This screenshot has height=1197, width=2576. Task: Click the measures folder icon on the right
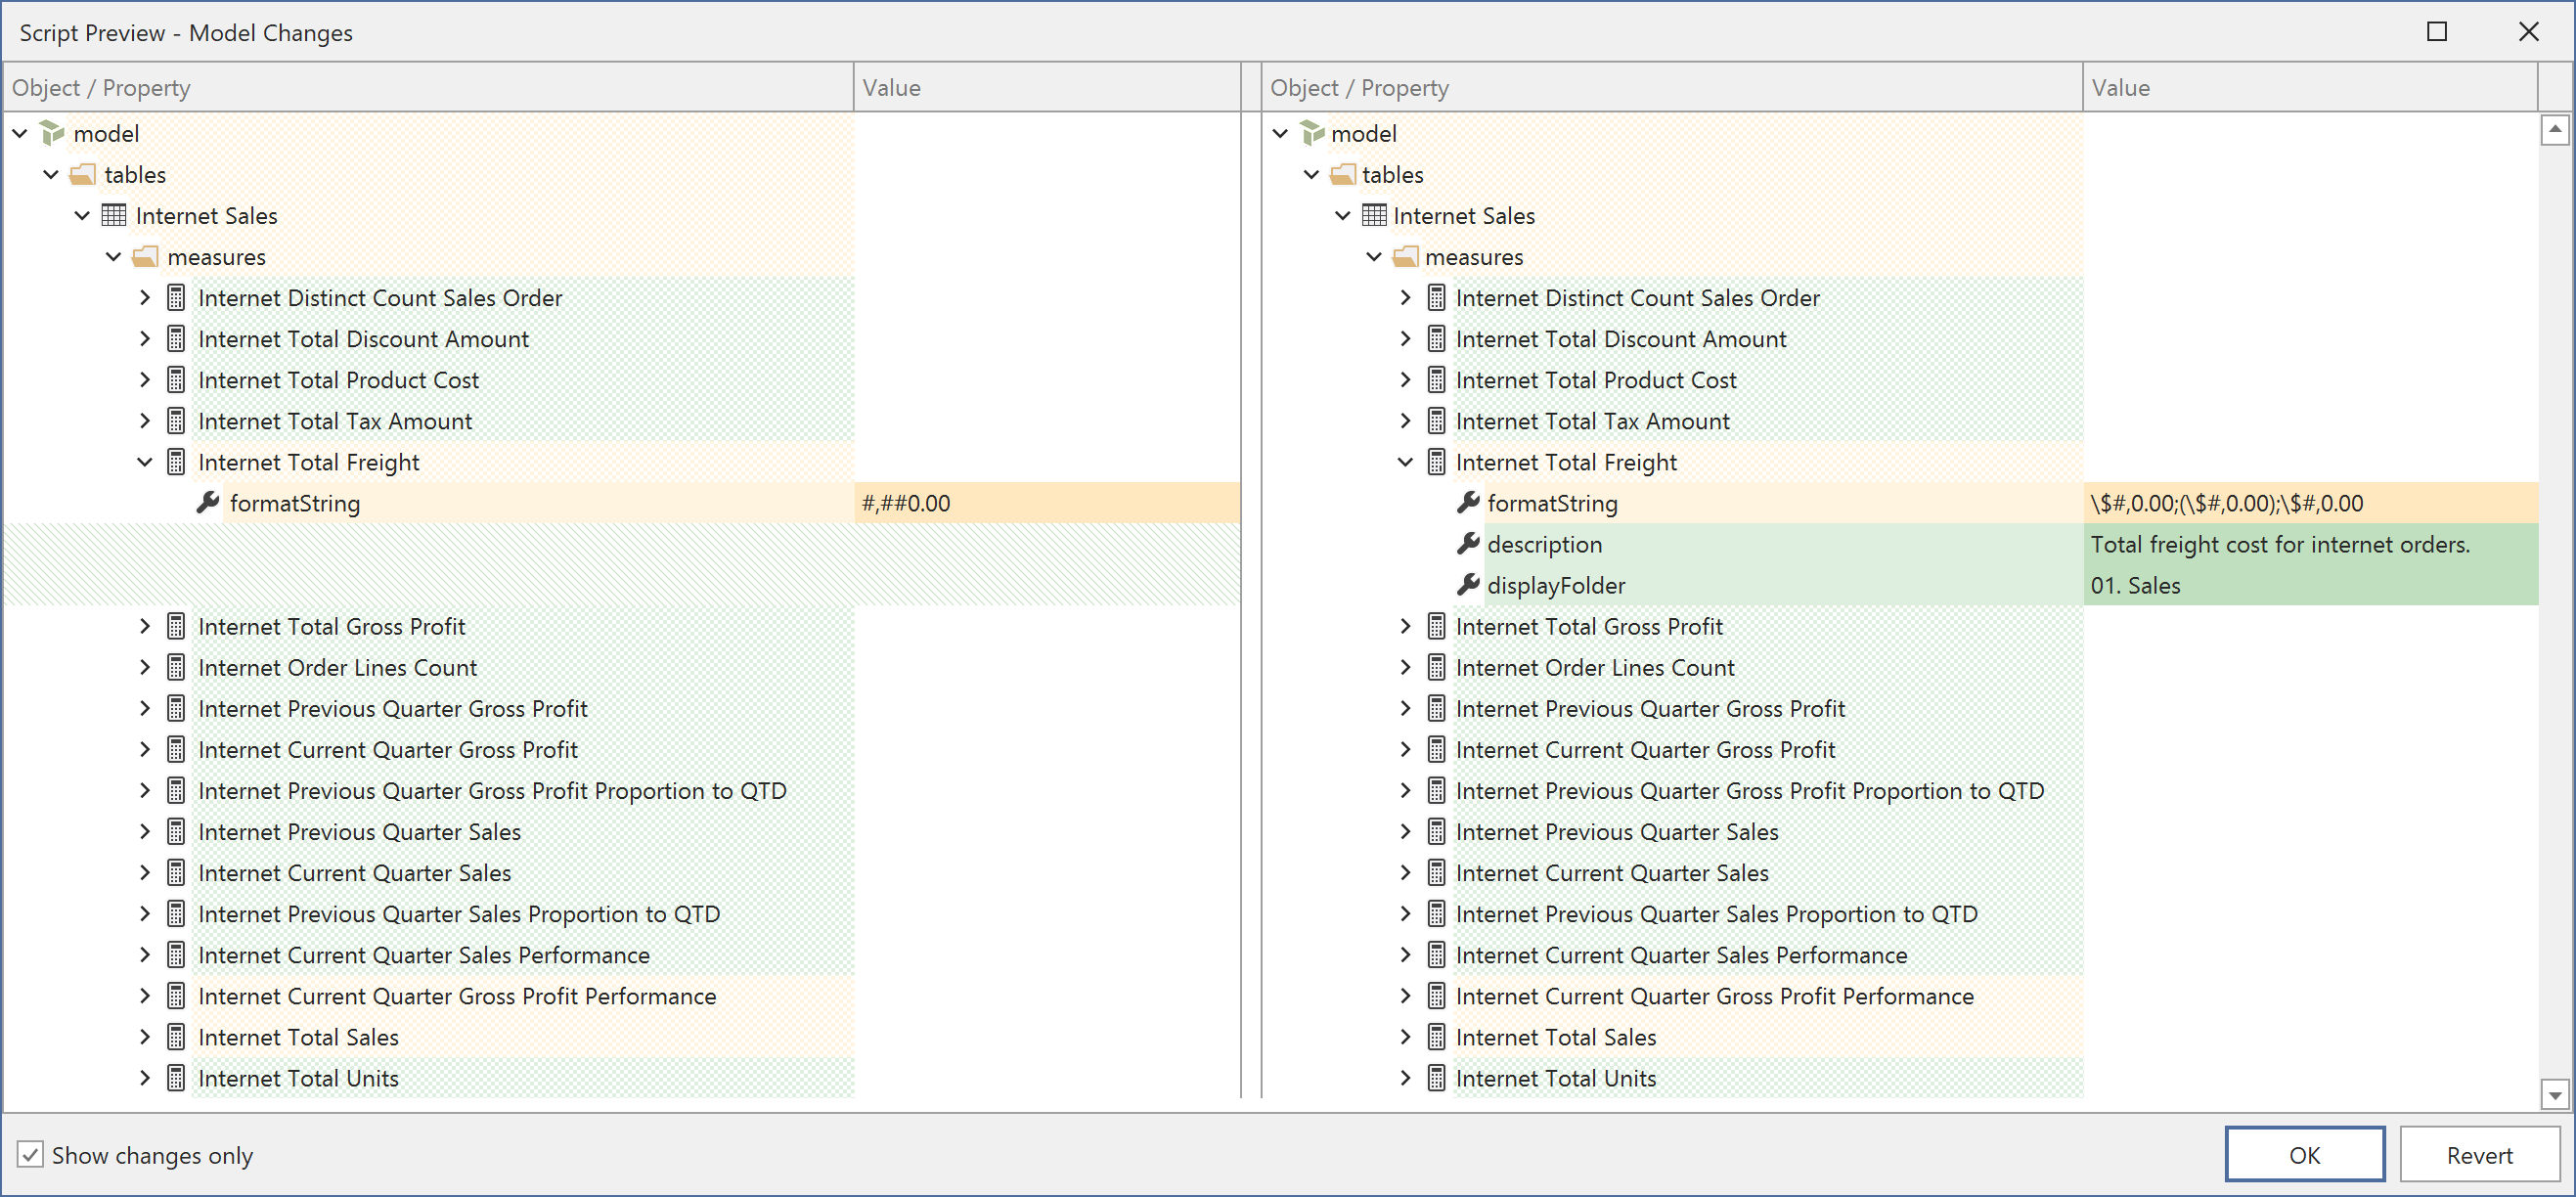point(1405,256)
